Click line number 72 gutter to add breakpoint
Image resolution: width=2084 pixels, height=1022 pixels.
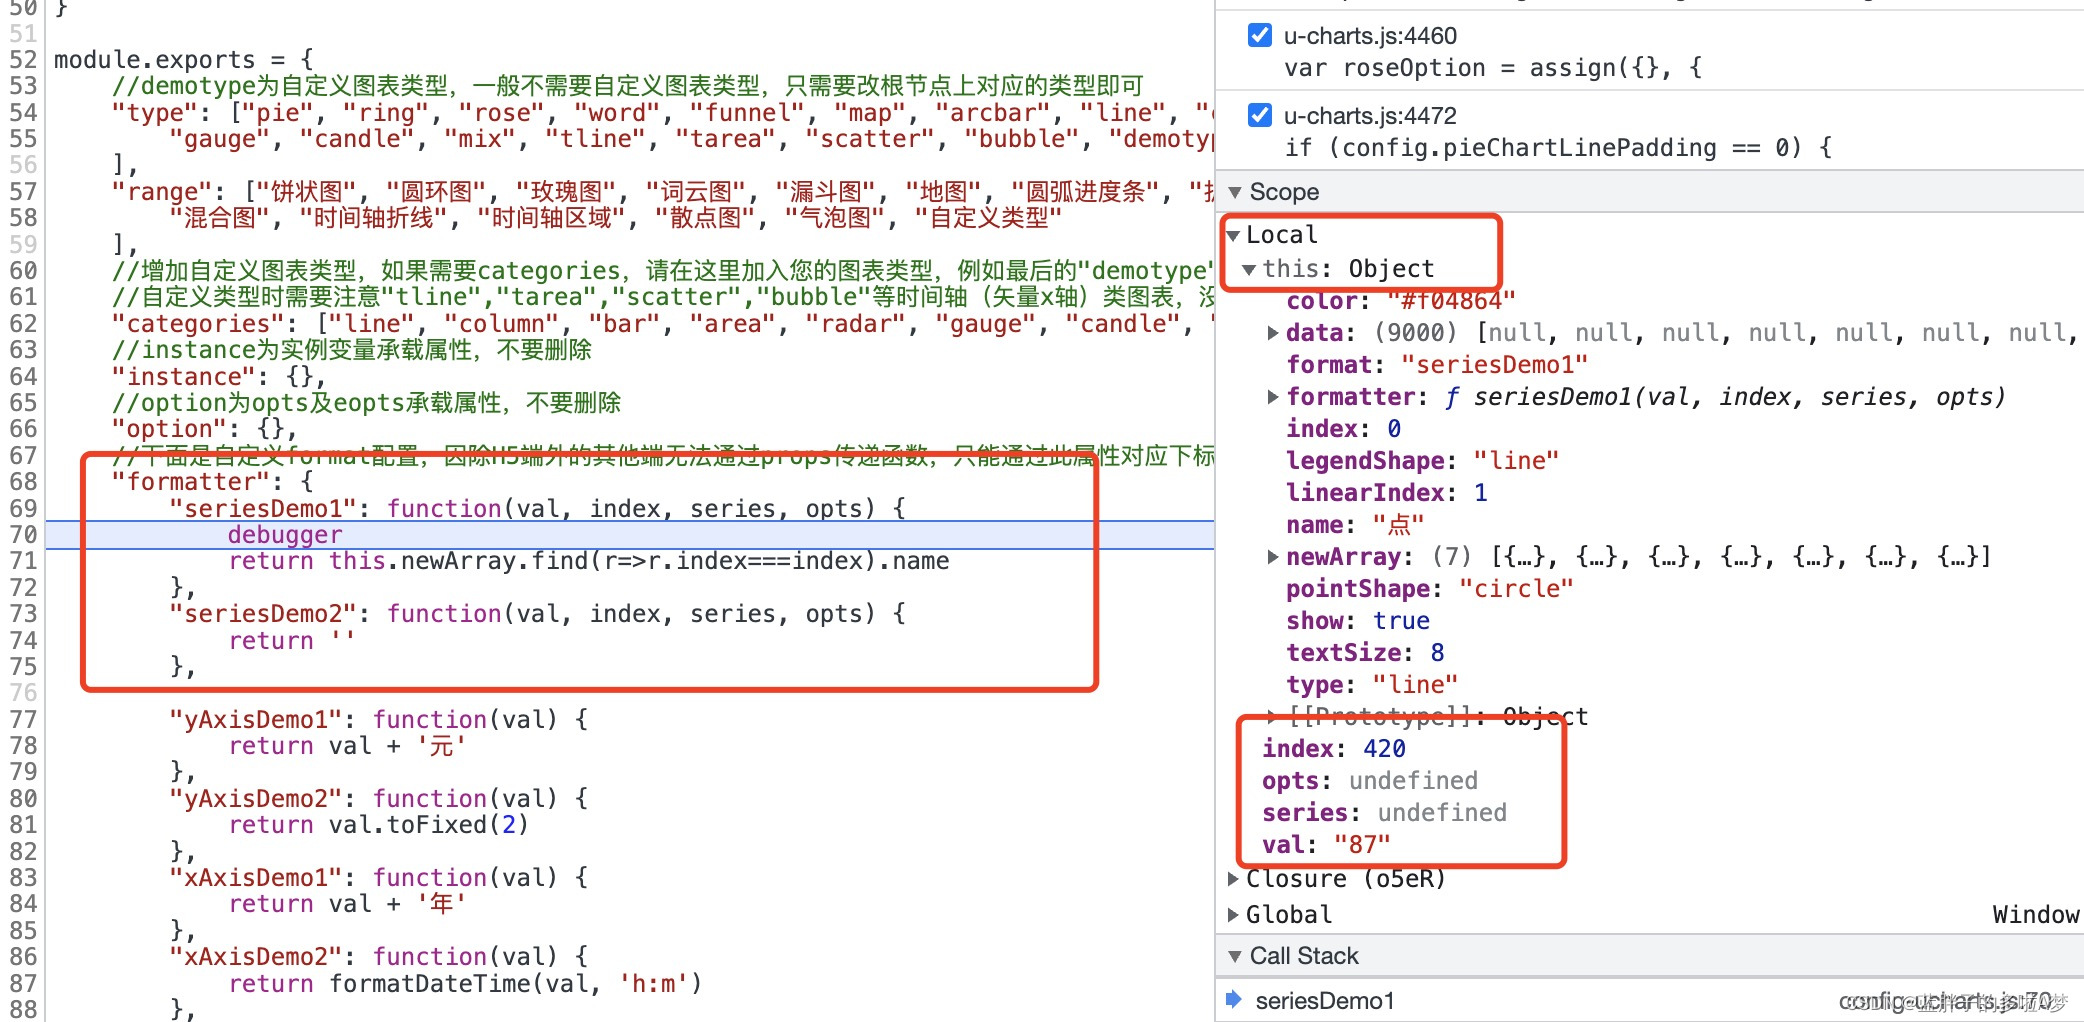[22, 587]
